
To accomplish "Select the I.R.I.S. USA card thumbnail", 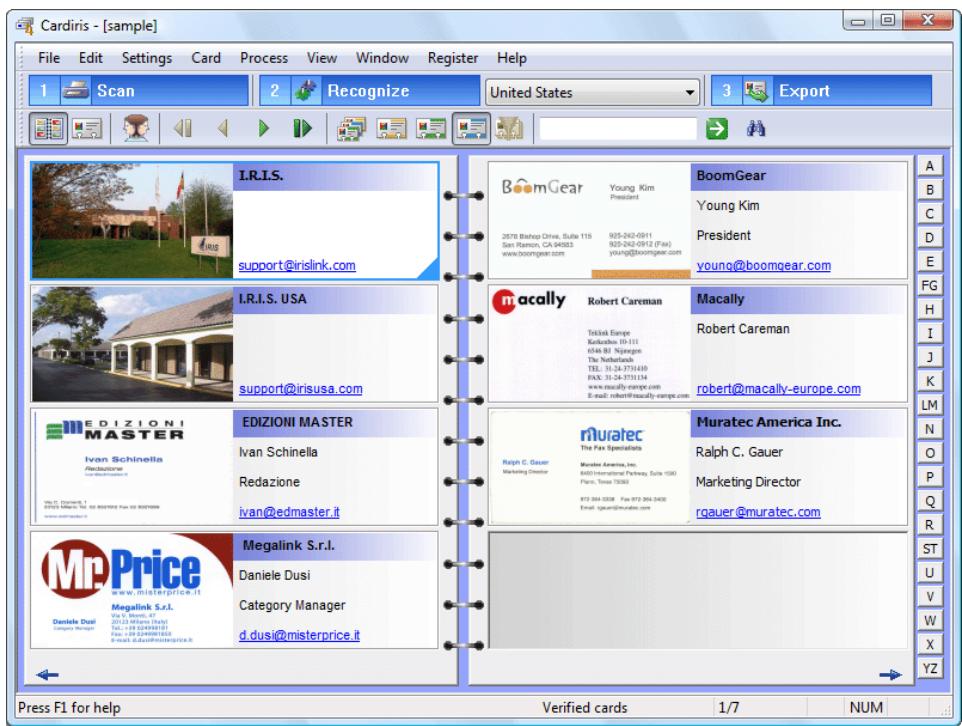I will (x=133, y=344).
